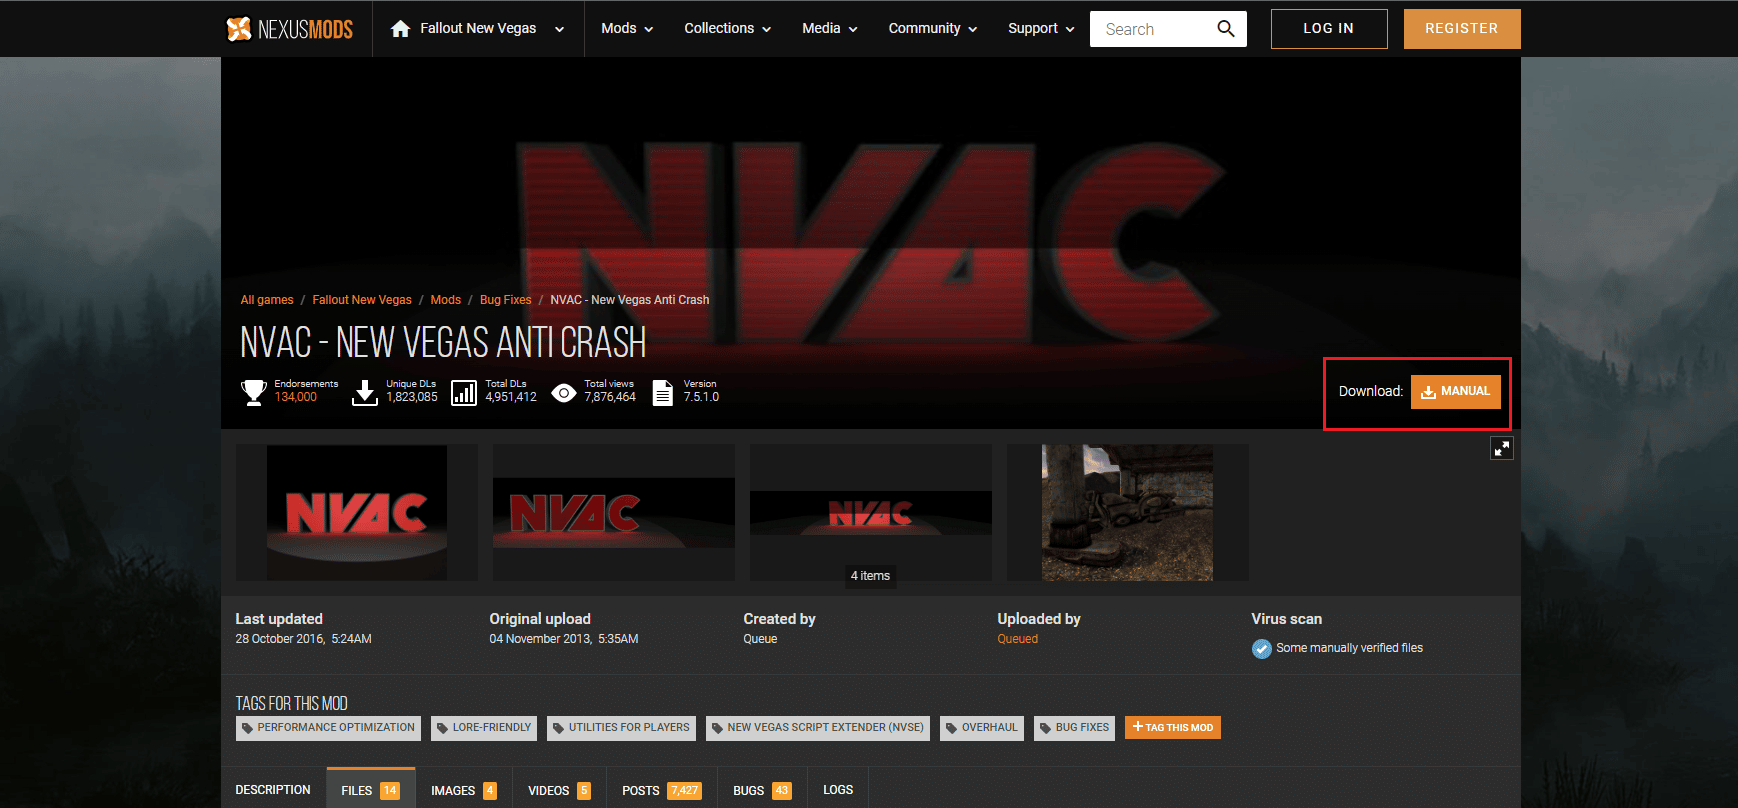
Task: Click the TAG THIS MOD button
Action: (x=1173, y=727)
